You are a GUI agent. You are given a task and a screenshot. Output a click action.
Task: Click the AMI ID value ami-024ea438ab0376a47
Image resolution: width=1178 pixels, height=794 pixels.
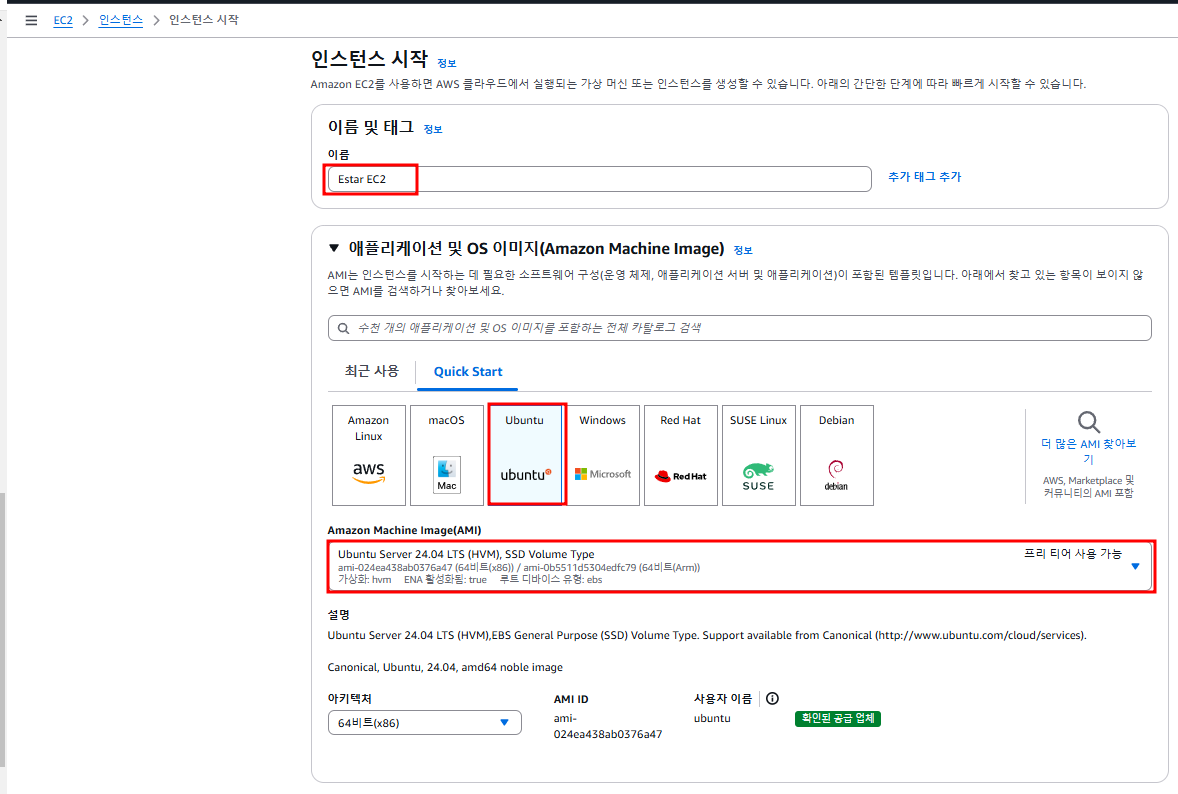tap(608, 726)
